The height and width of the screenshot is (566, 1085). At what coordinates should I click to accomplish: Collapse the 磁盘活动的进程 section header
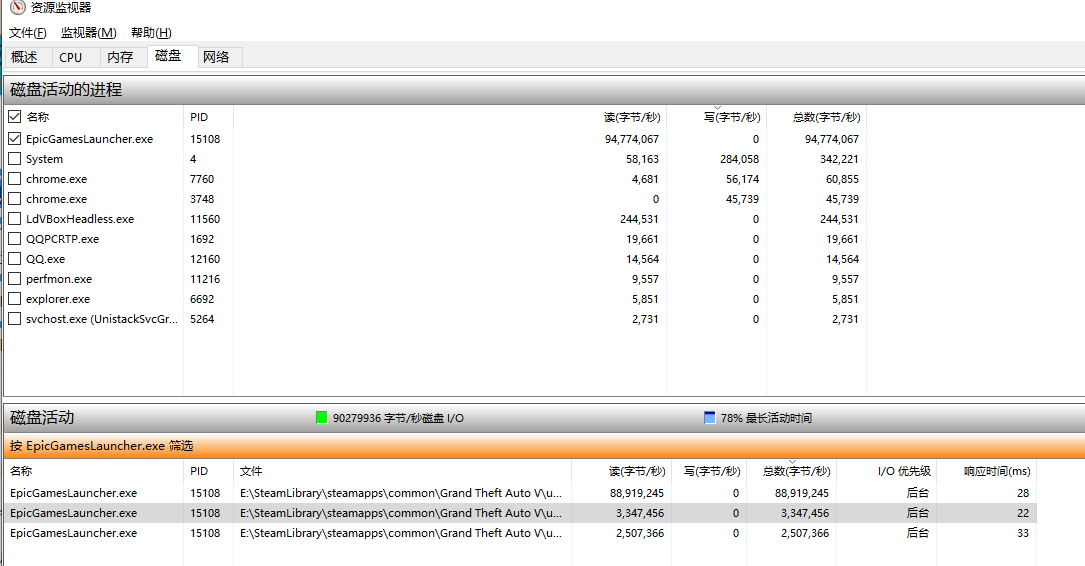pos(544,90)
